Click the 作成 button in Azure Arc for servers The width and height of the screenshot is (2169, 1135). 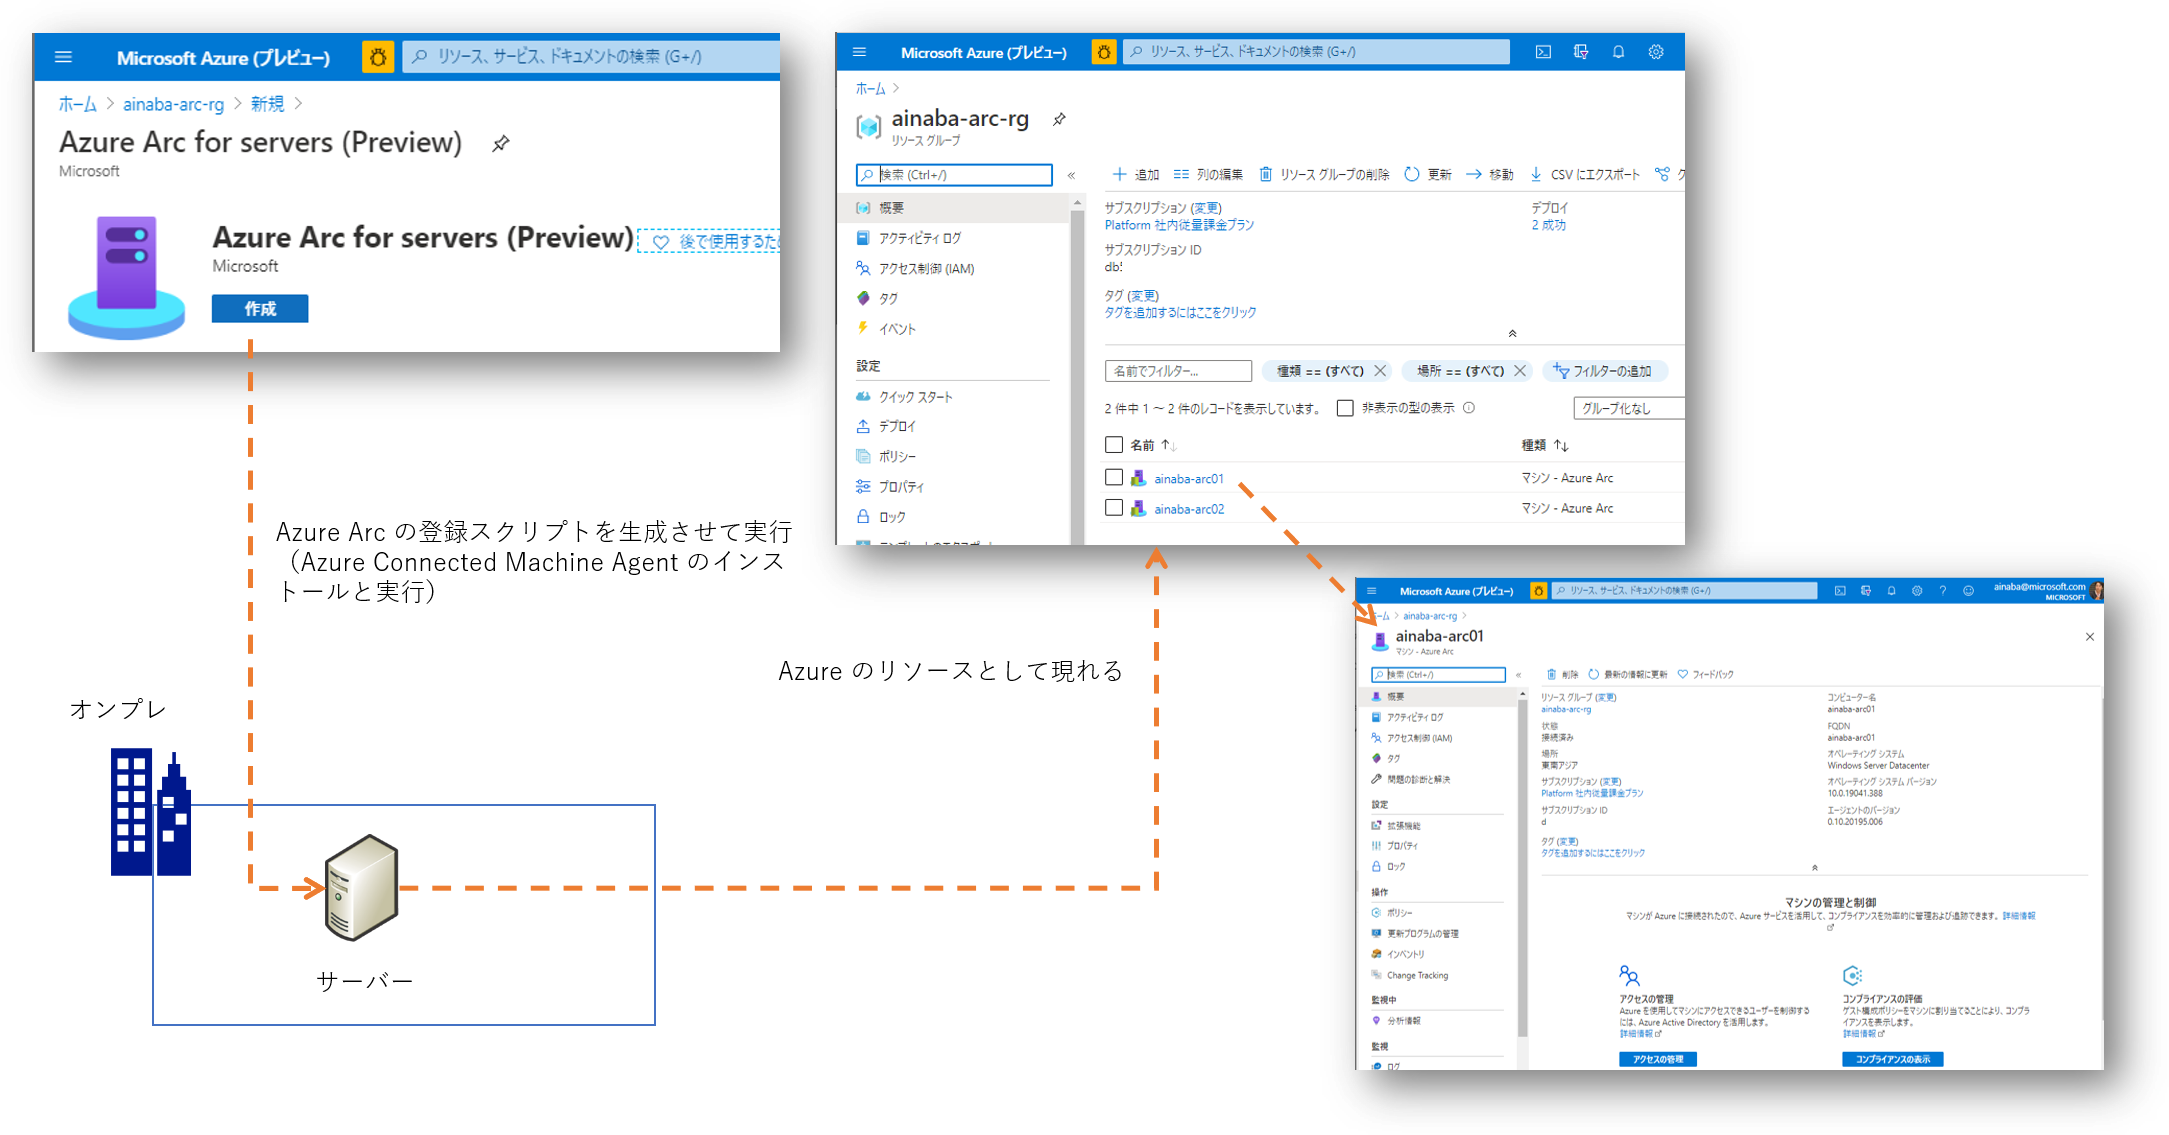pos(260,307)
